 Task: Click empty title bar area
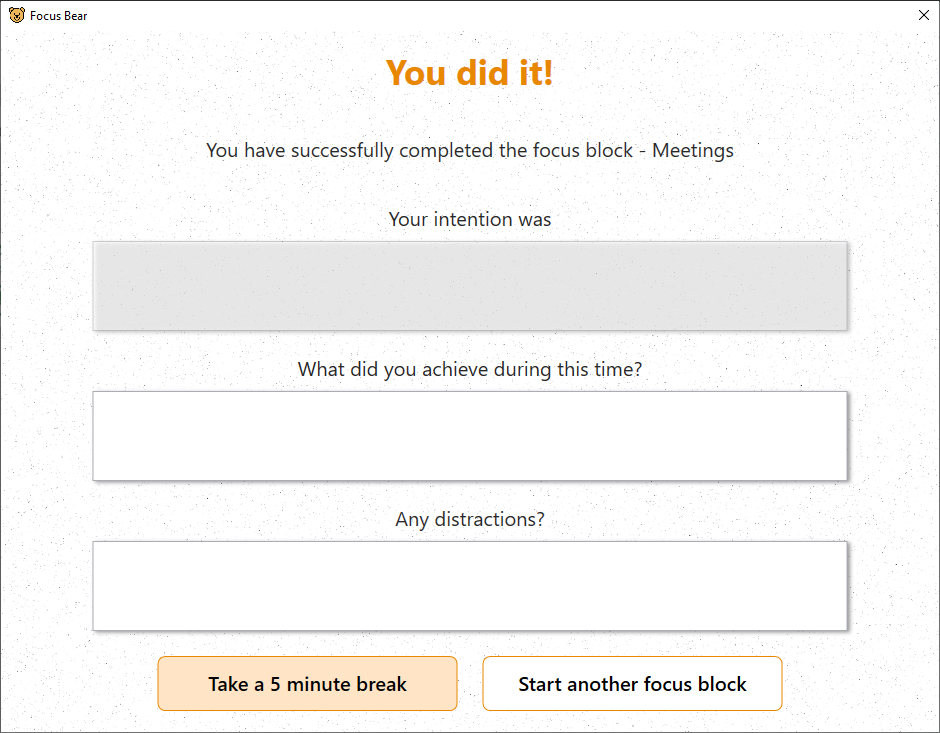[480, 16]
